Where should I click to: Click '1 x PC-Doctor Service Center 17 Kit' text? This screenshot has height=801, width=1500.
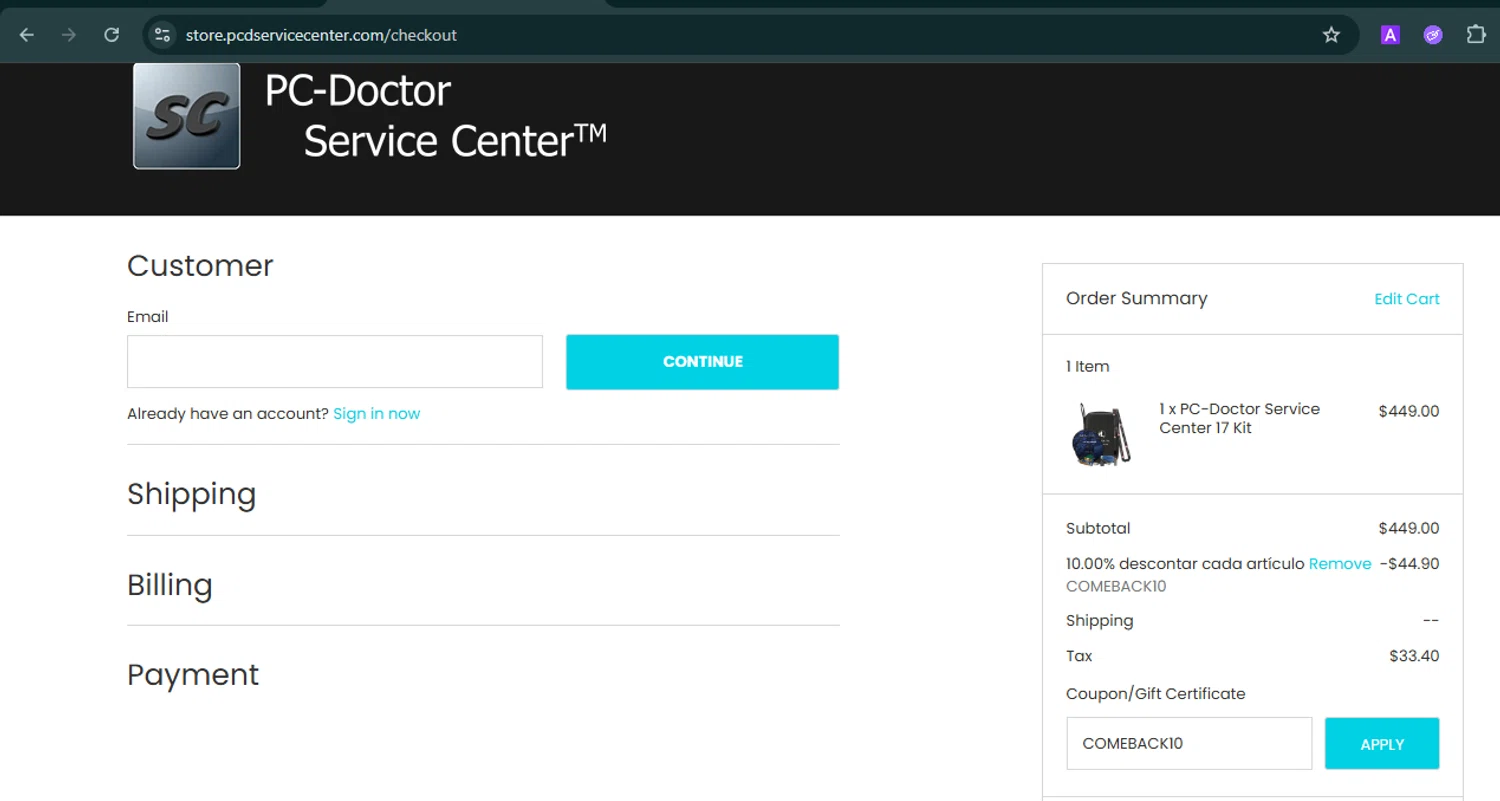pyautogui.click(x=1239, y=418)
